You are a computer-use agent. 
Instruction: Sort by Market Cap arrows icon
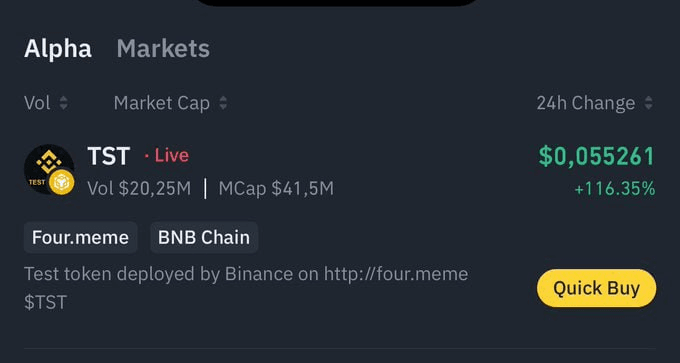point(223,103)
